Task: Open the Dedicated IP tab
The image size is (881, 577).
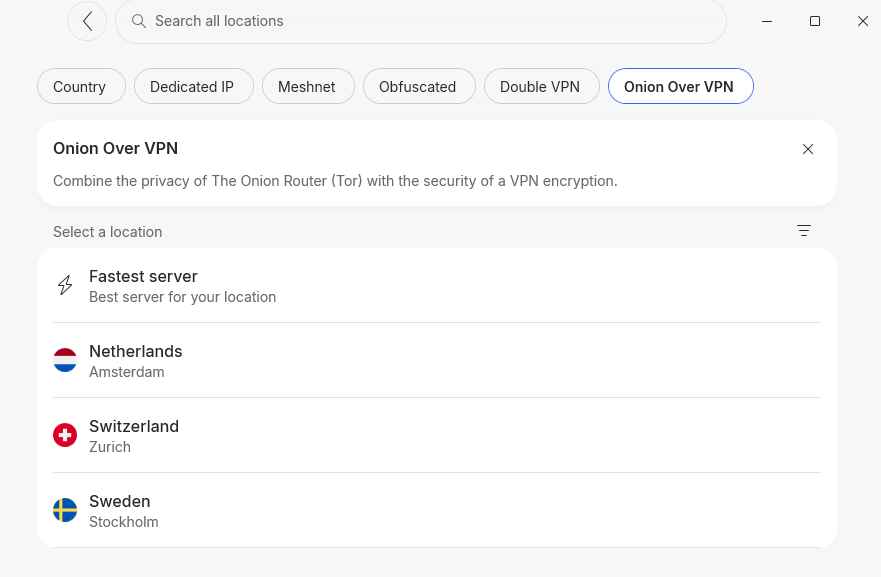Action: tap(194, 87)
